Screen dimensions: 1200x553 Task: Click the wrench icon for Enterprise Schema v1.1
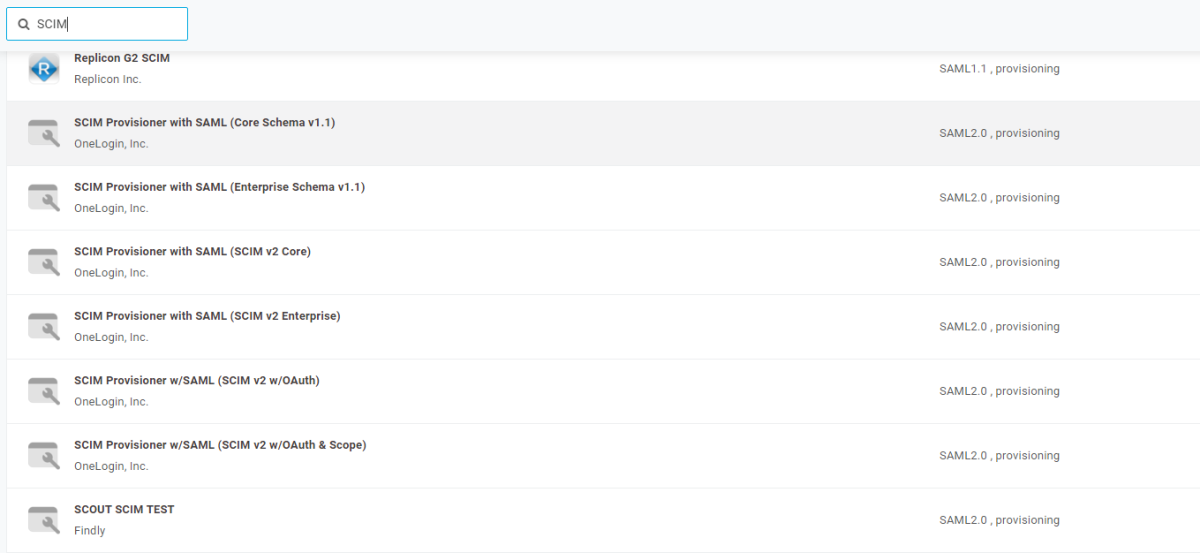click(x=43, y=197)
